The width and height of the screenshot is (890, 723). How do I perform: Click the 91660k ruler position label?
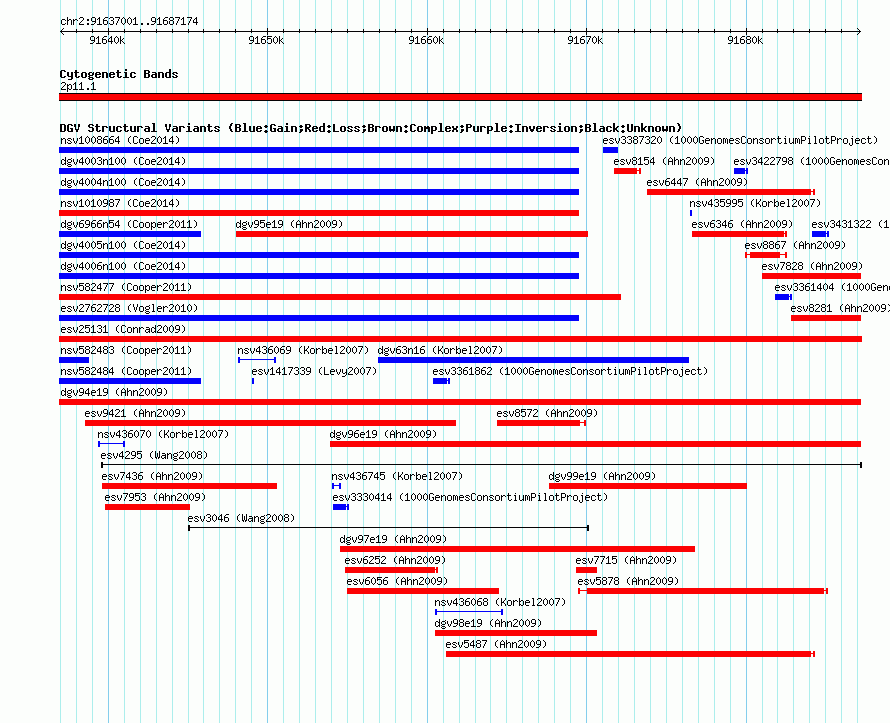click(426, 40)
